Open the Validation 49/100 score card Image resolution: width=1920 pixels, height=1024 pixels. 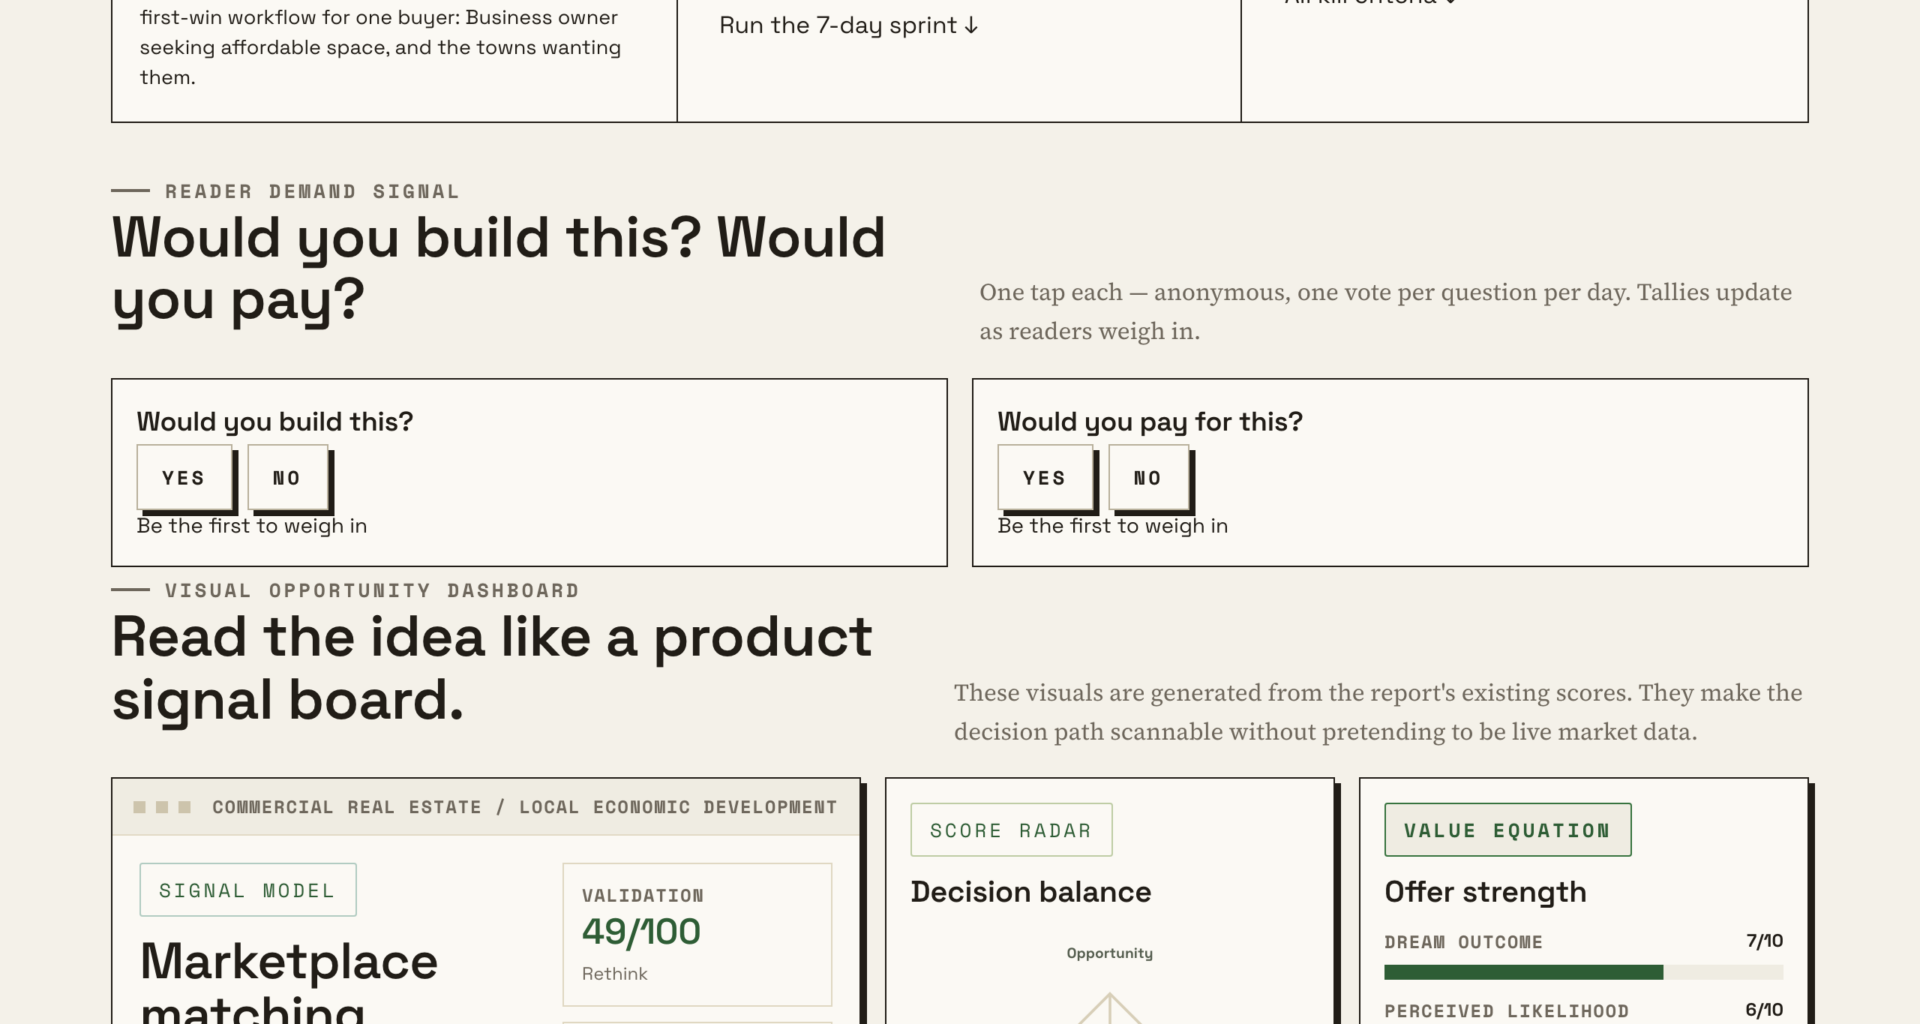coord(697,934)
